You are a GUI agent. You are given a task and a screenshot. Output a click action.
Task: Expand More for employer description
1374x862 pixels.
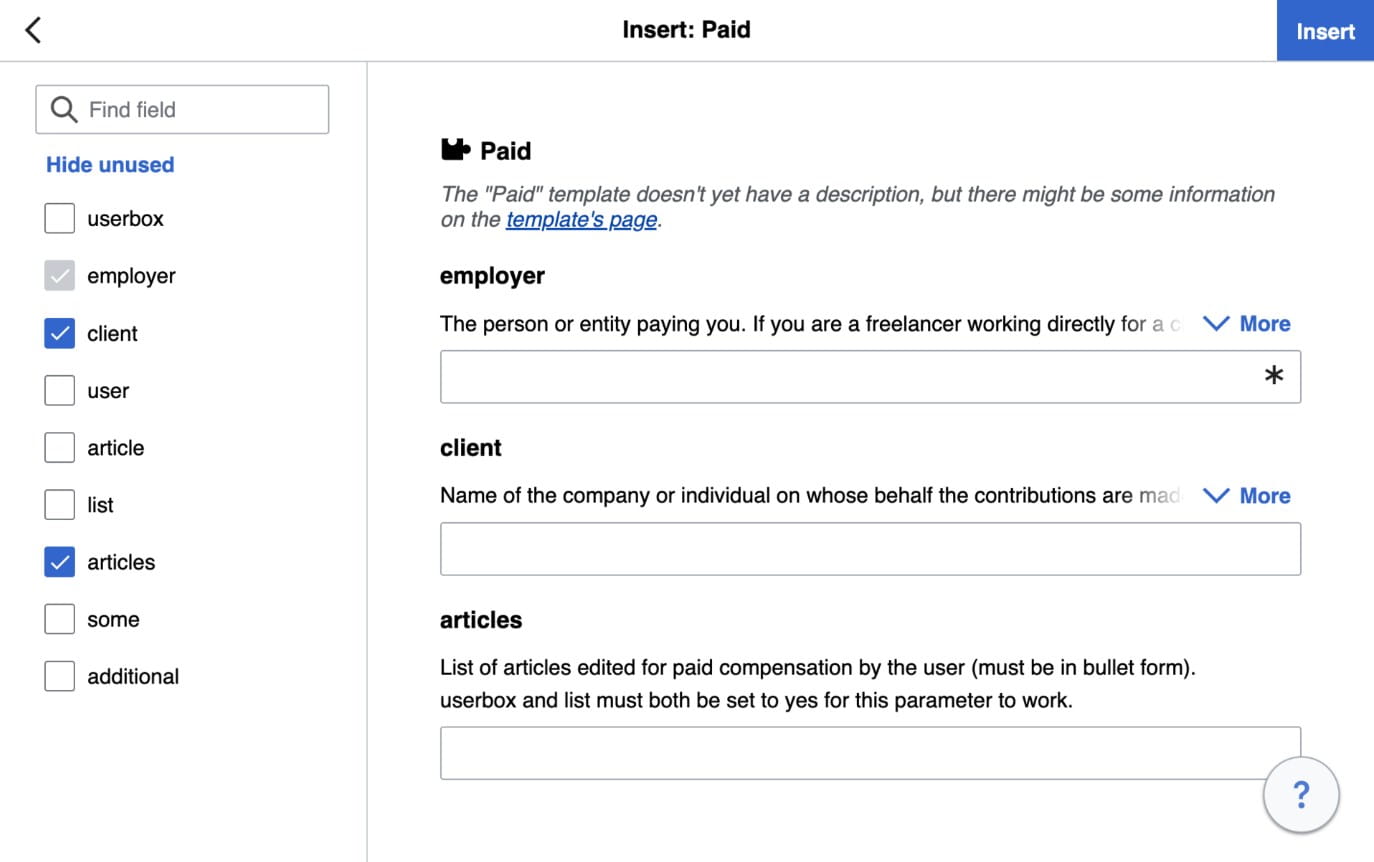1247,324
